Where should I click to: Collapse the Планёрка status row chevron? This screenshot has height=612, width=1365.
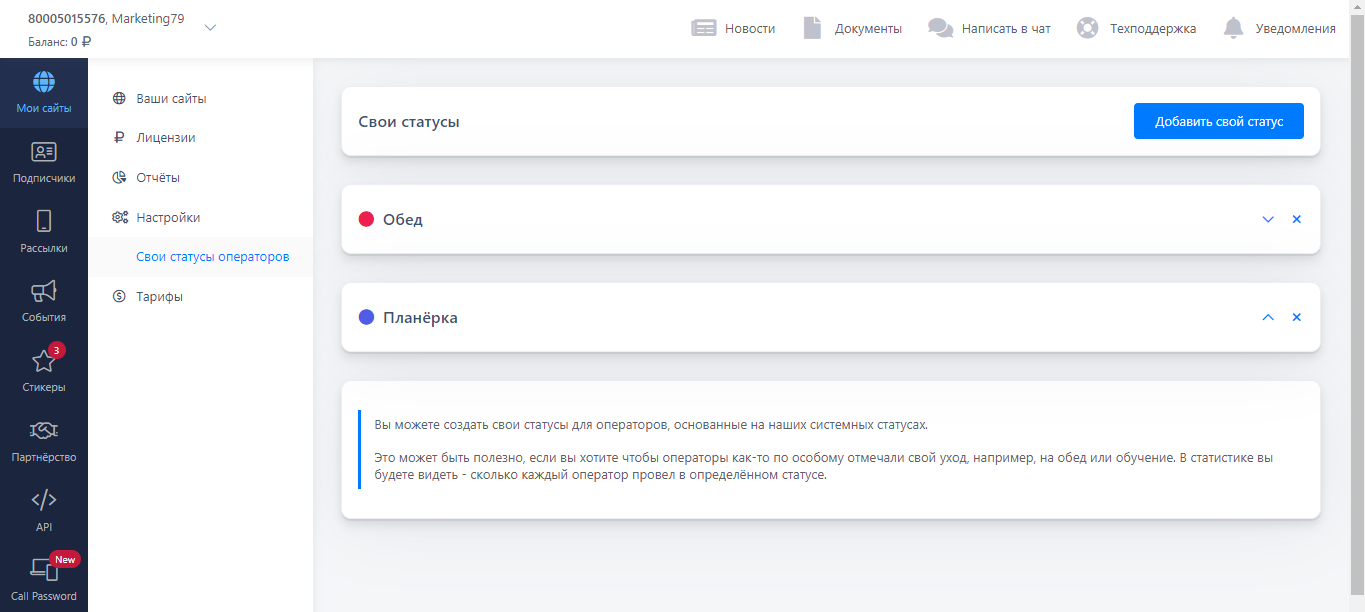[x=1268, y=317]
